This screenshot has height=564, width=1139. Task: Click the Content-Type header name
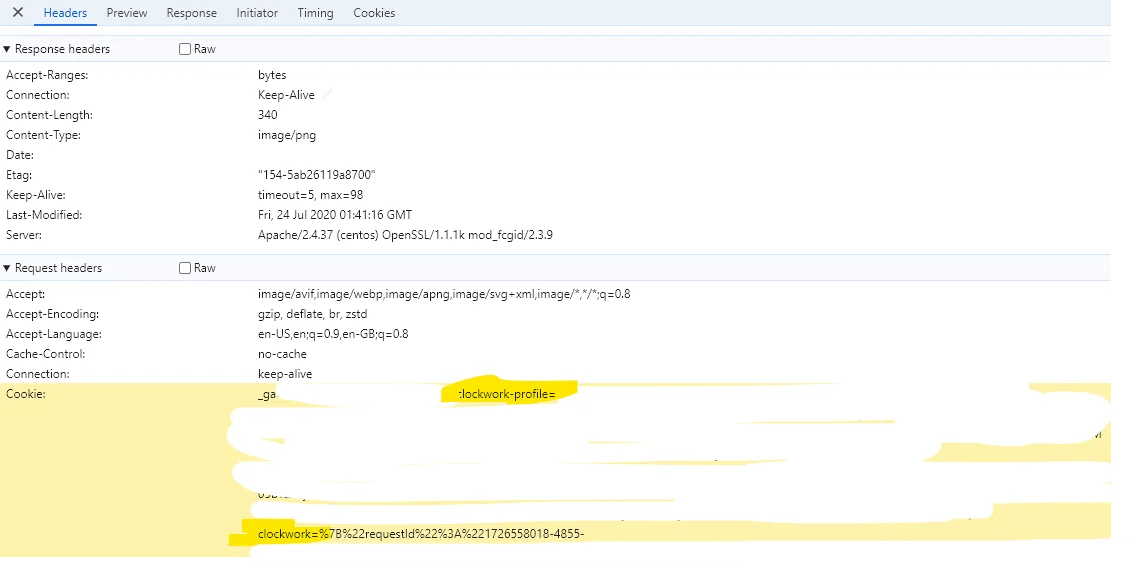pos(44,135)
